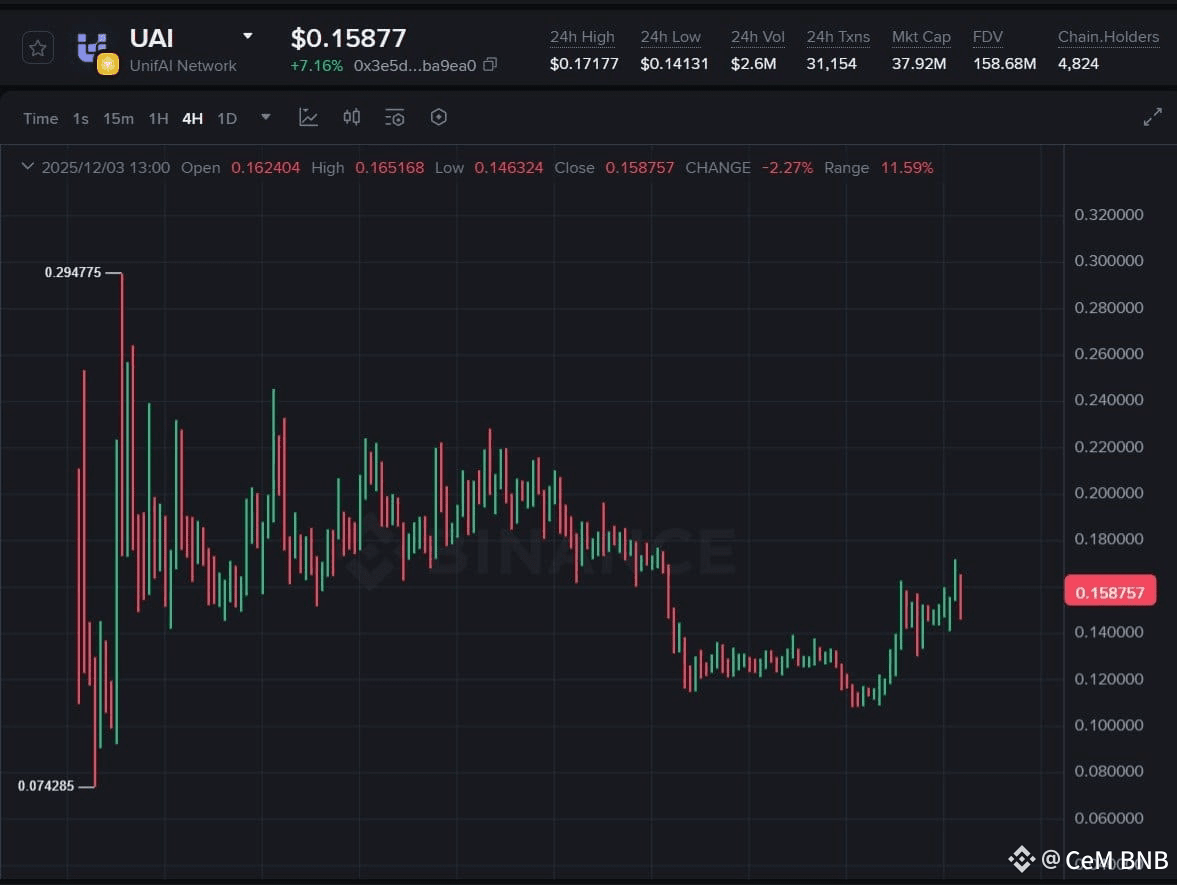Collapse the OHLC info row chevron
This screenshot has height=885, width=1177.
(28, 167)
